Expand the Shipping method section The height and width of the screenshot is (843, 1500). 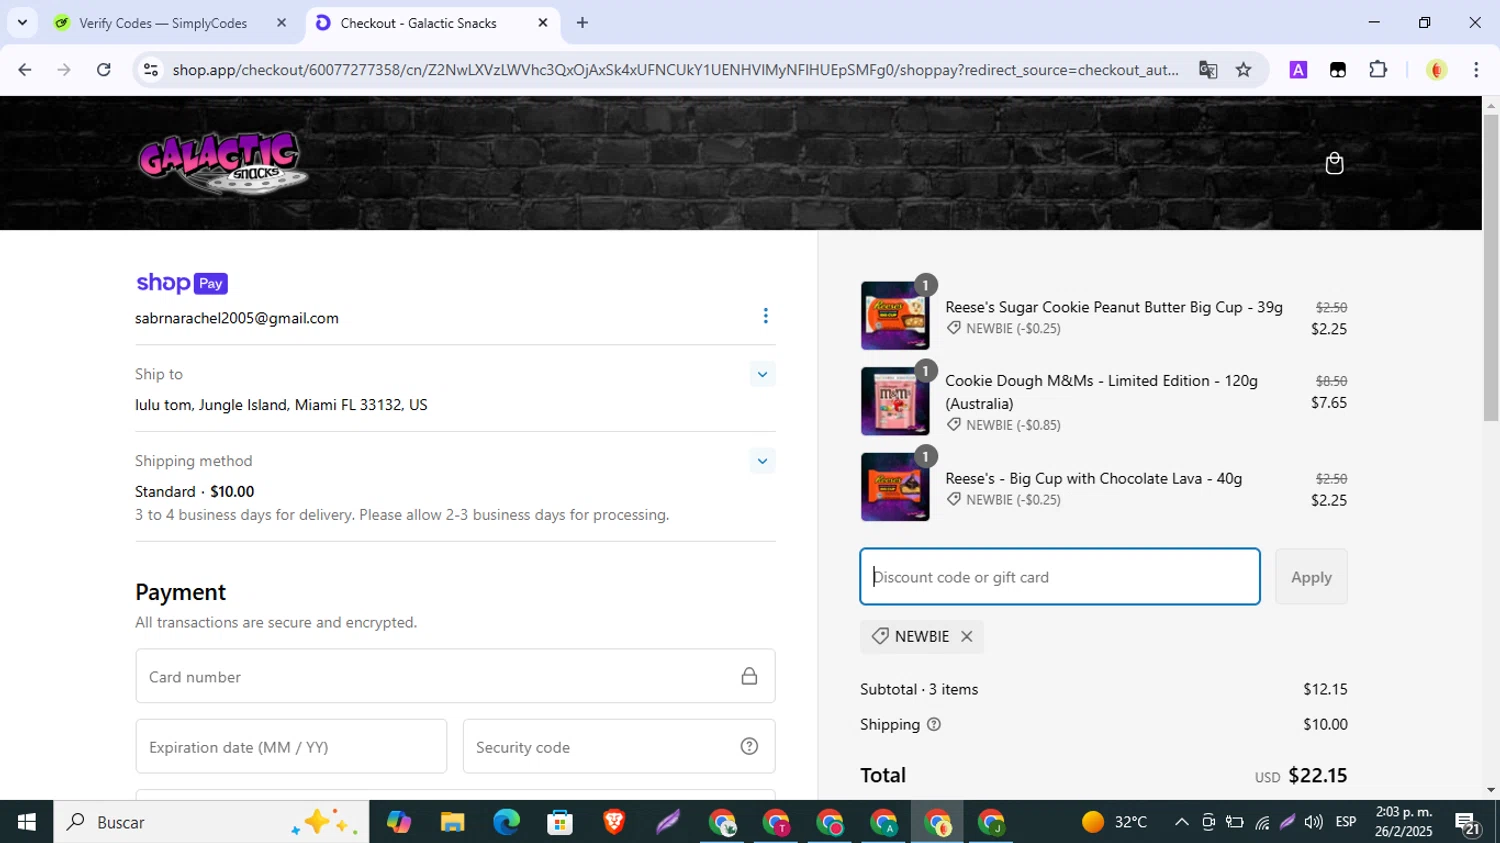coord(762,461)
